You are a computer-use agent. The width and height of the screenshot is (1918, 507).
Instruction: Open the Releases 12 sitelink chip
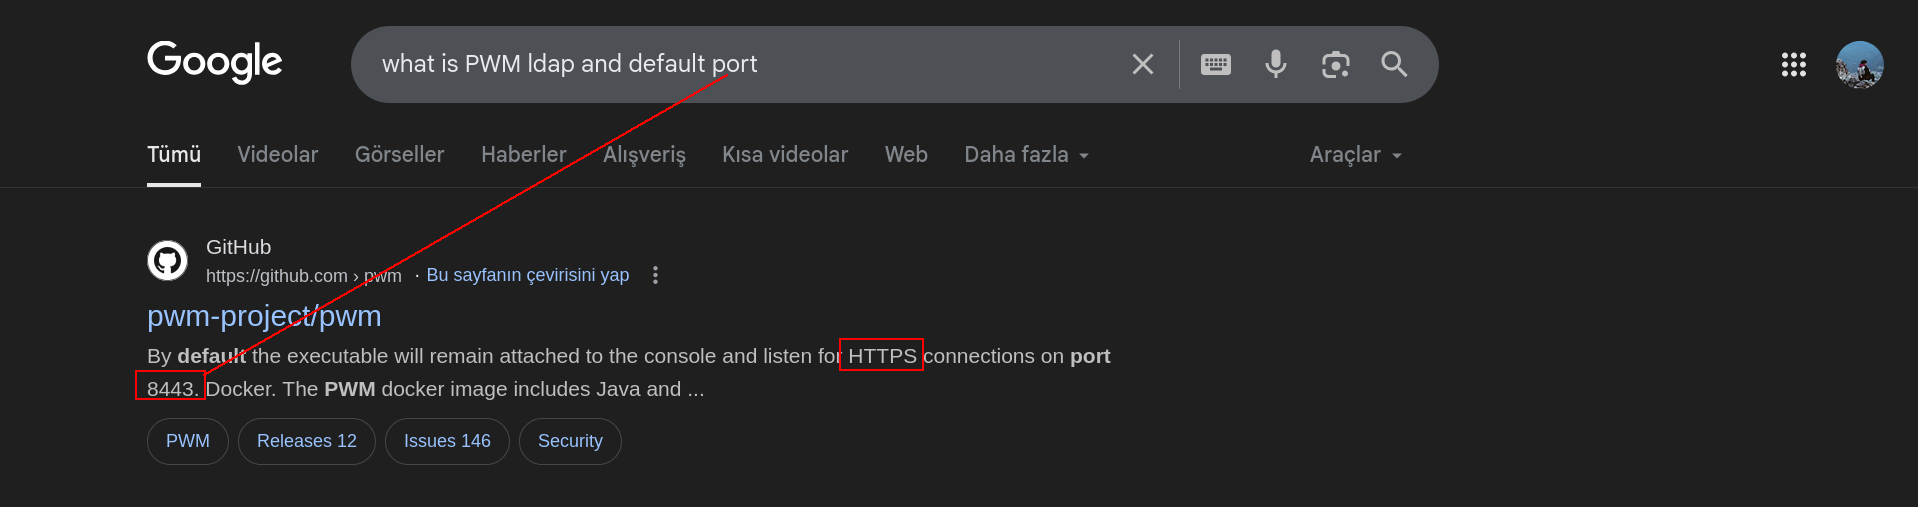pyautogui.click(x=307, y=441)
